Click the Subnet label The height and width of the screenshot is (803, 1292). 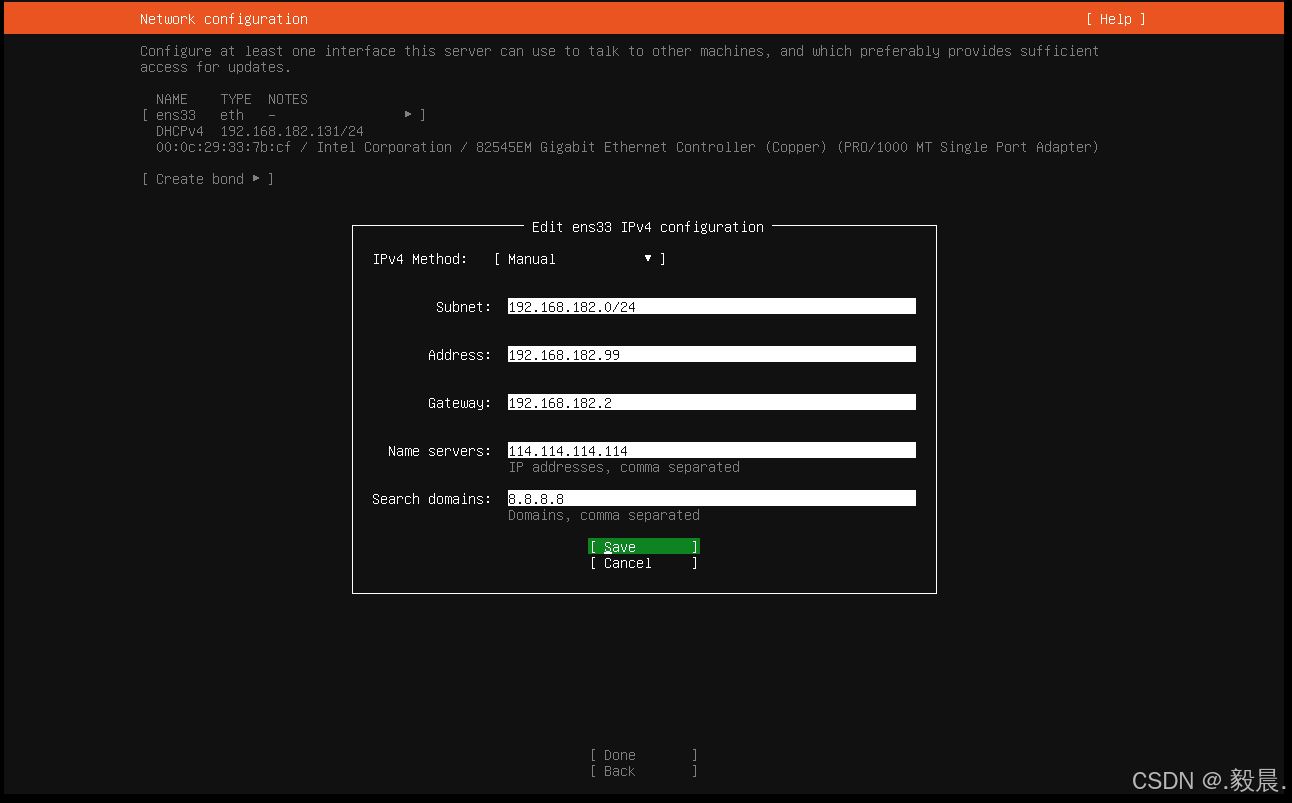click(x=464, y=307)
